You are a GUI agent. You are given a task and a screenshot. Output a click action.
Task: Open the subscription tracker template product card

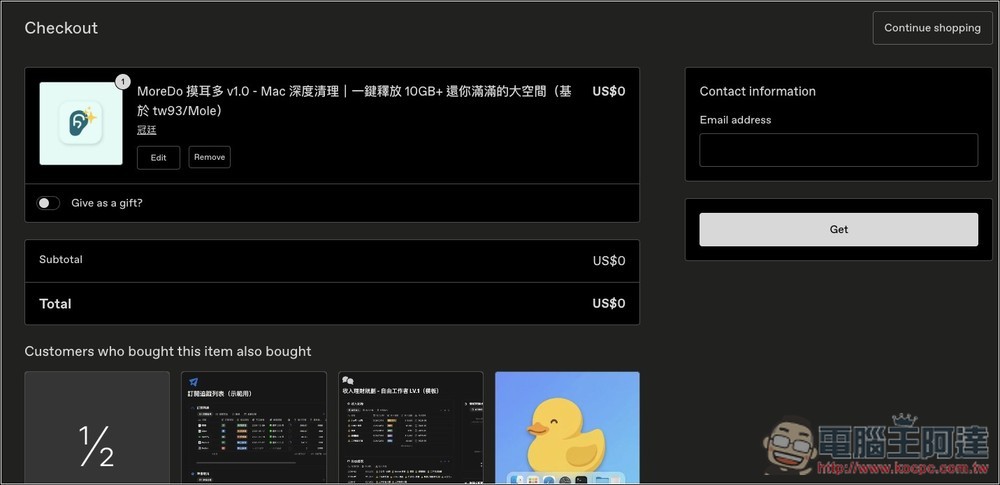254,428
